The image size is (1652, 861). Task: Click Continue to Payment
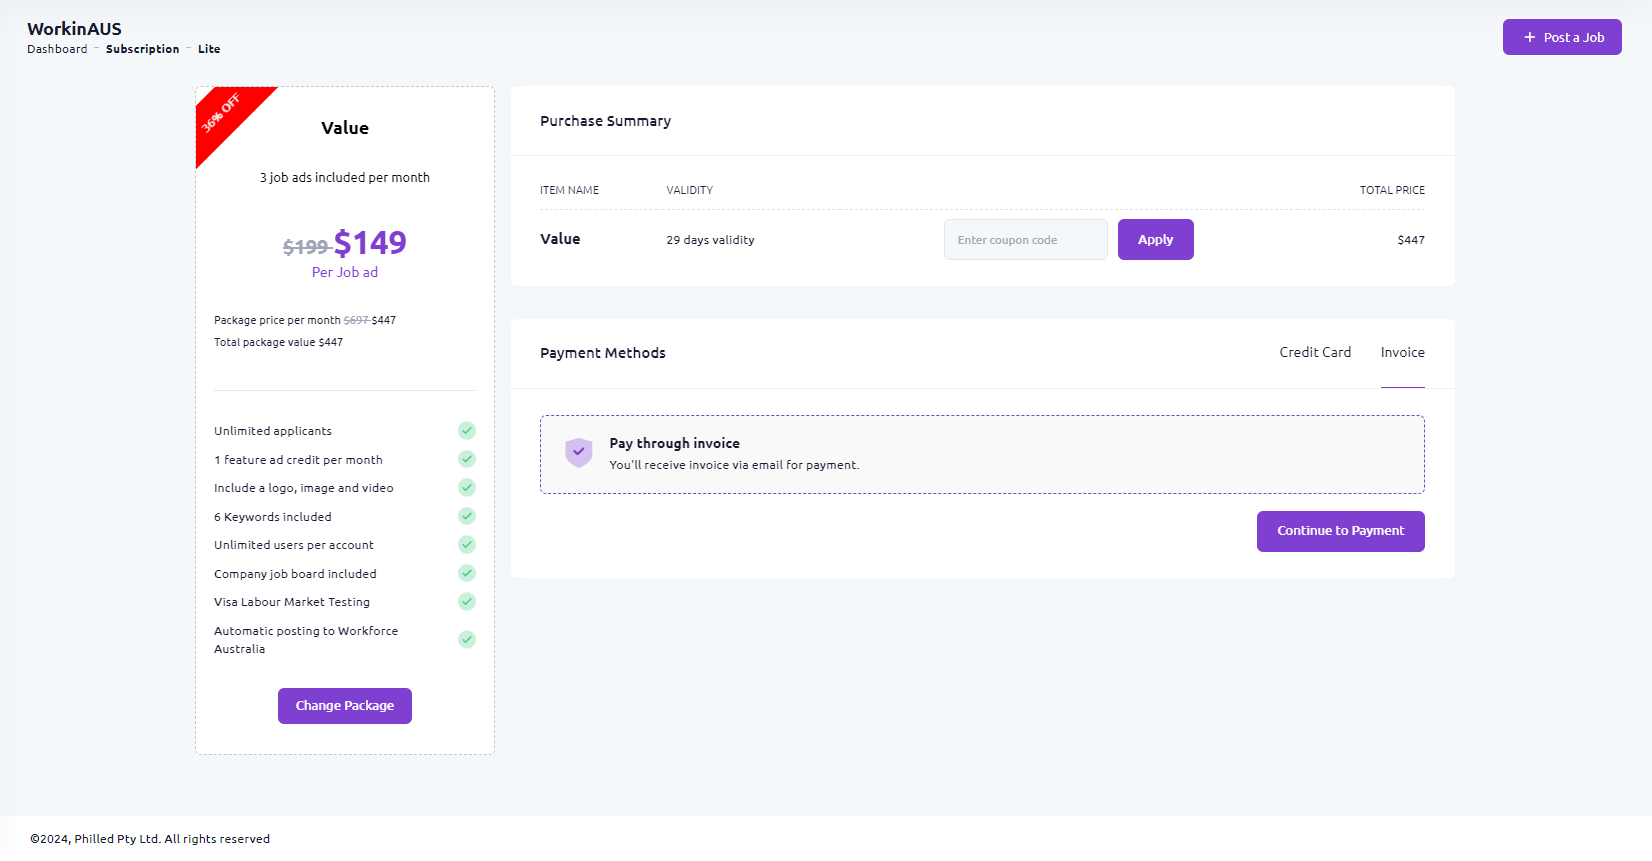point(1341,531)
